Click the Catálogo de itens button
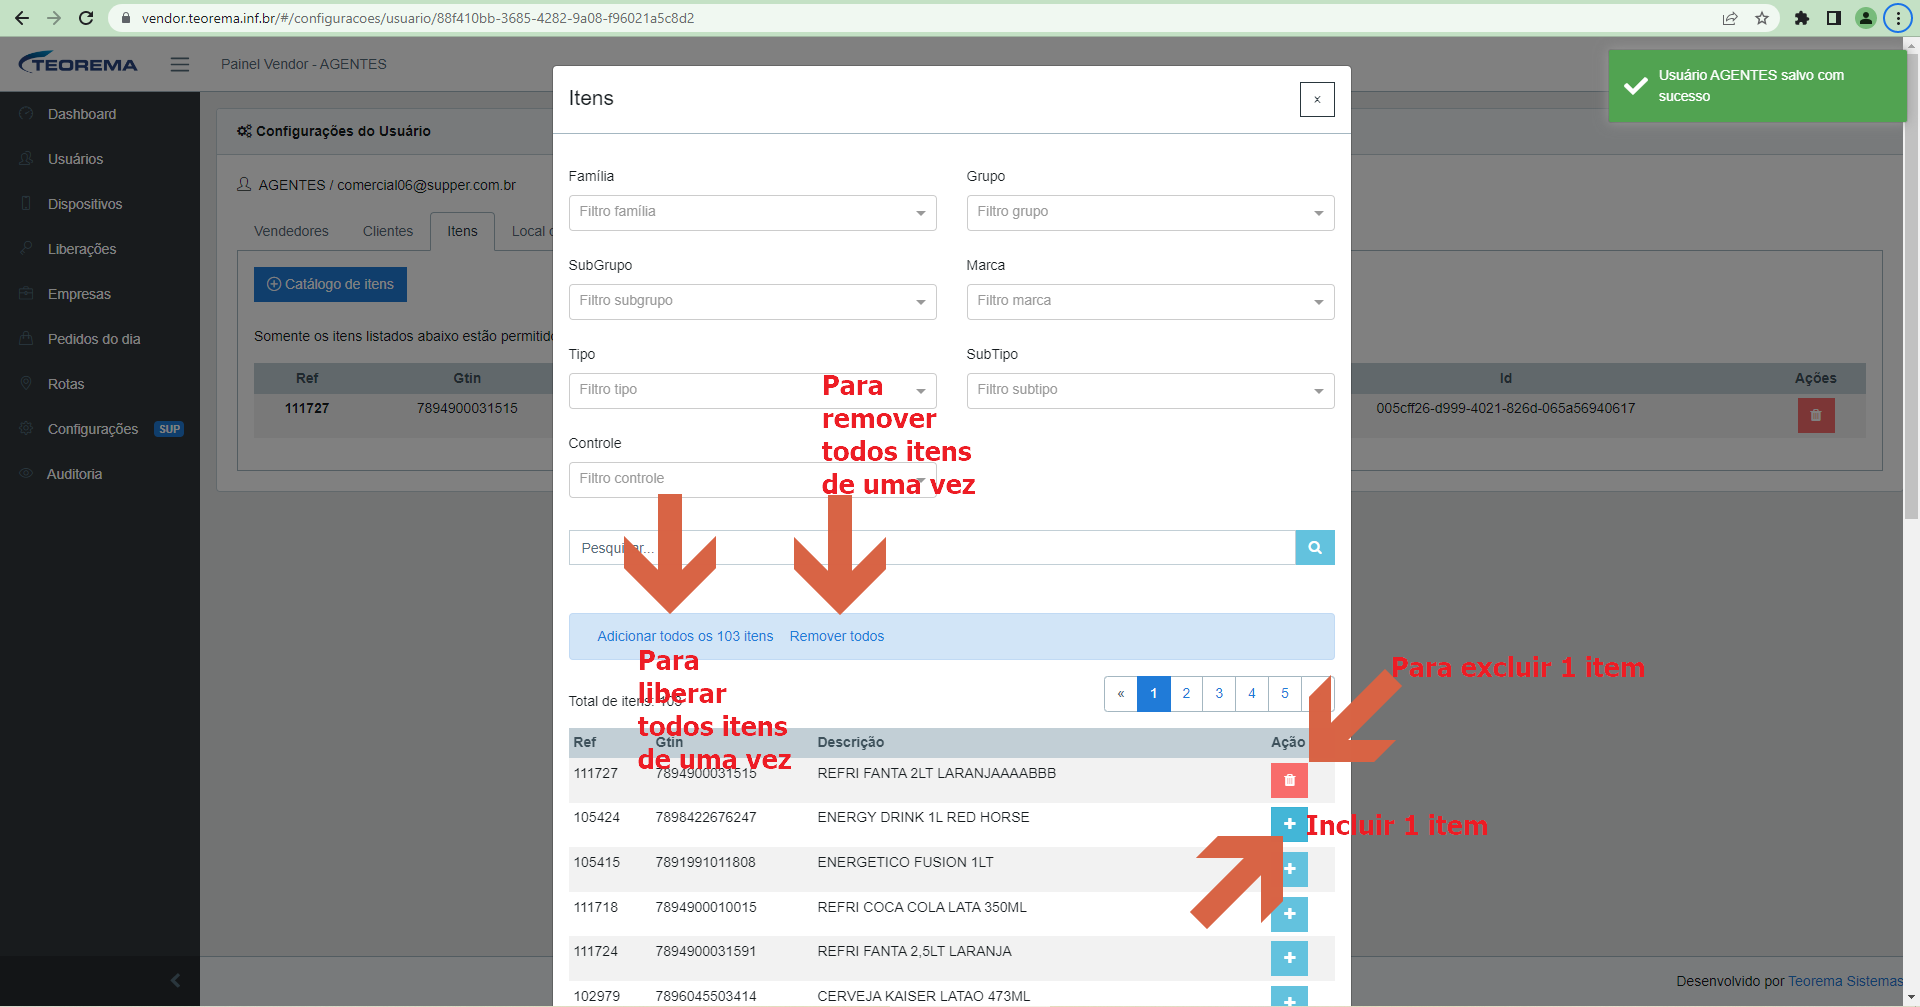This screenshot has width=1920, height=1007. (x=330, y=284)
